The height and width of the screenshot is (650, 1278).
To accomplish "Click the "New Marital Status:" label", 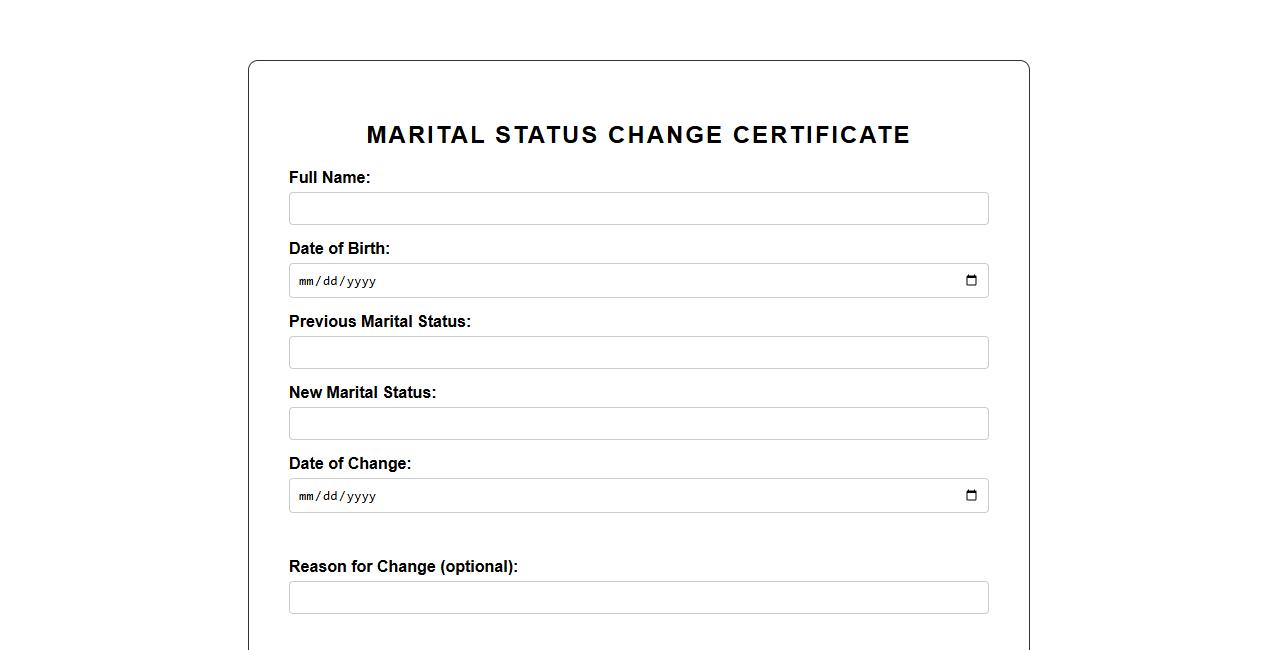I will pos(362,393).
